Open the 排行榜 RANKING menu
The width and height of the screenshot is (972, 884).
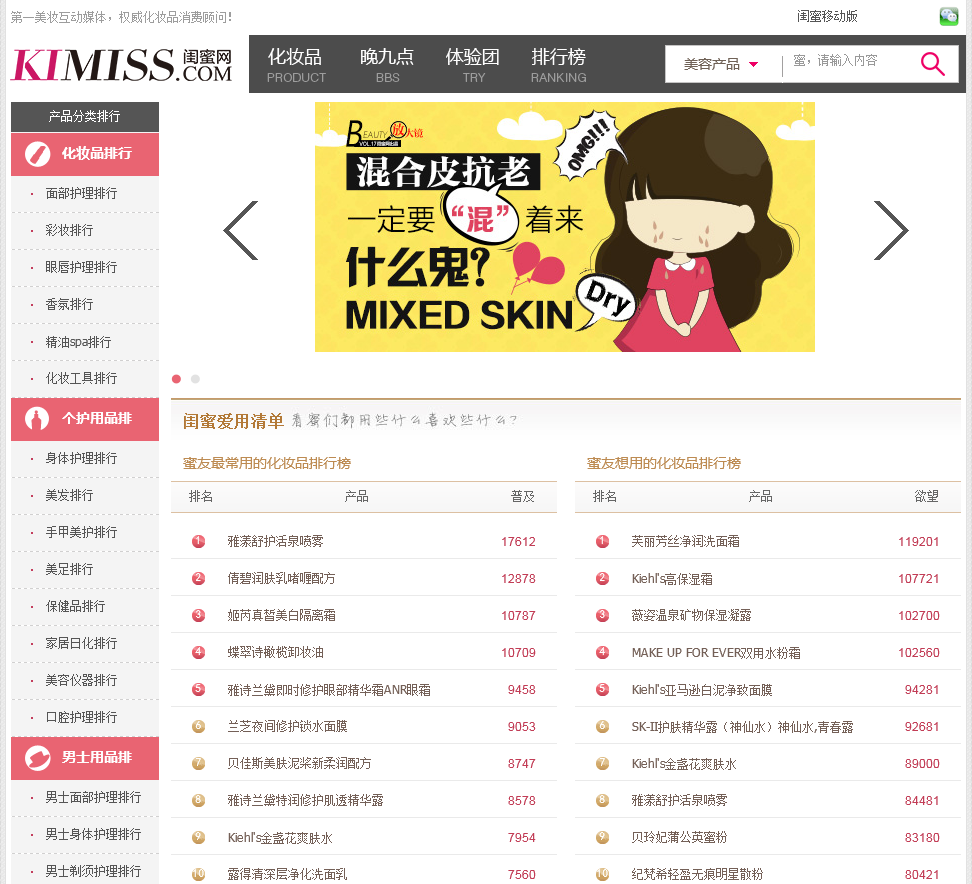[x=559, y=64]
